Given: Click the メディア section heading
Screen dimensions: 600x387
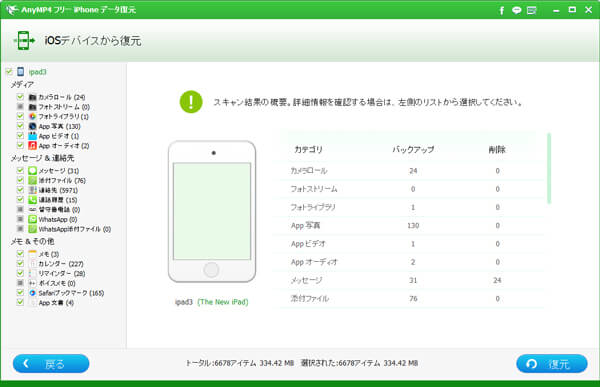Looking at the screenshot, I should click(x=22, y=85).
